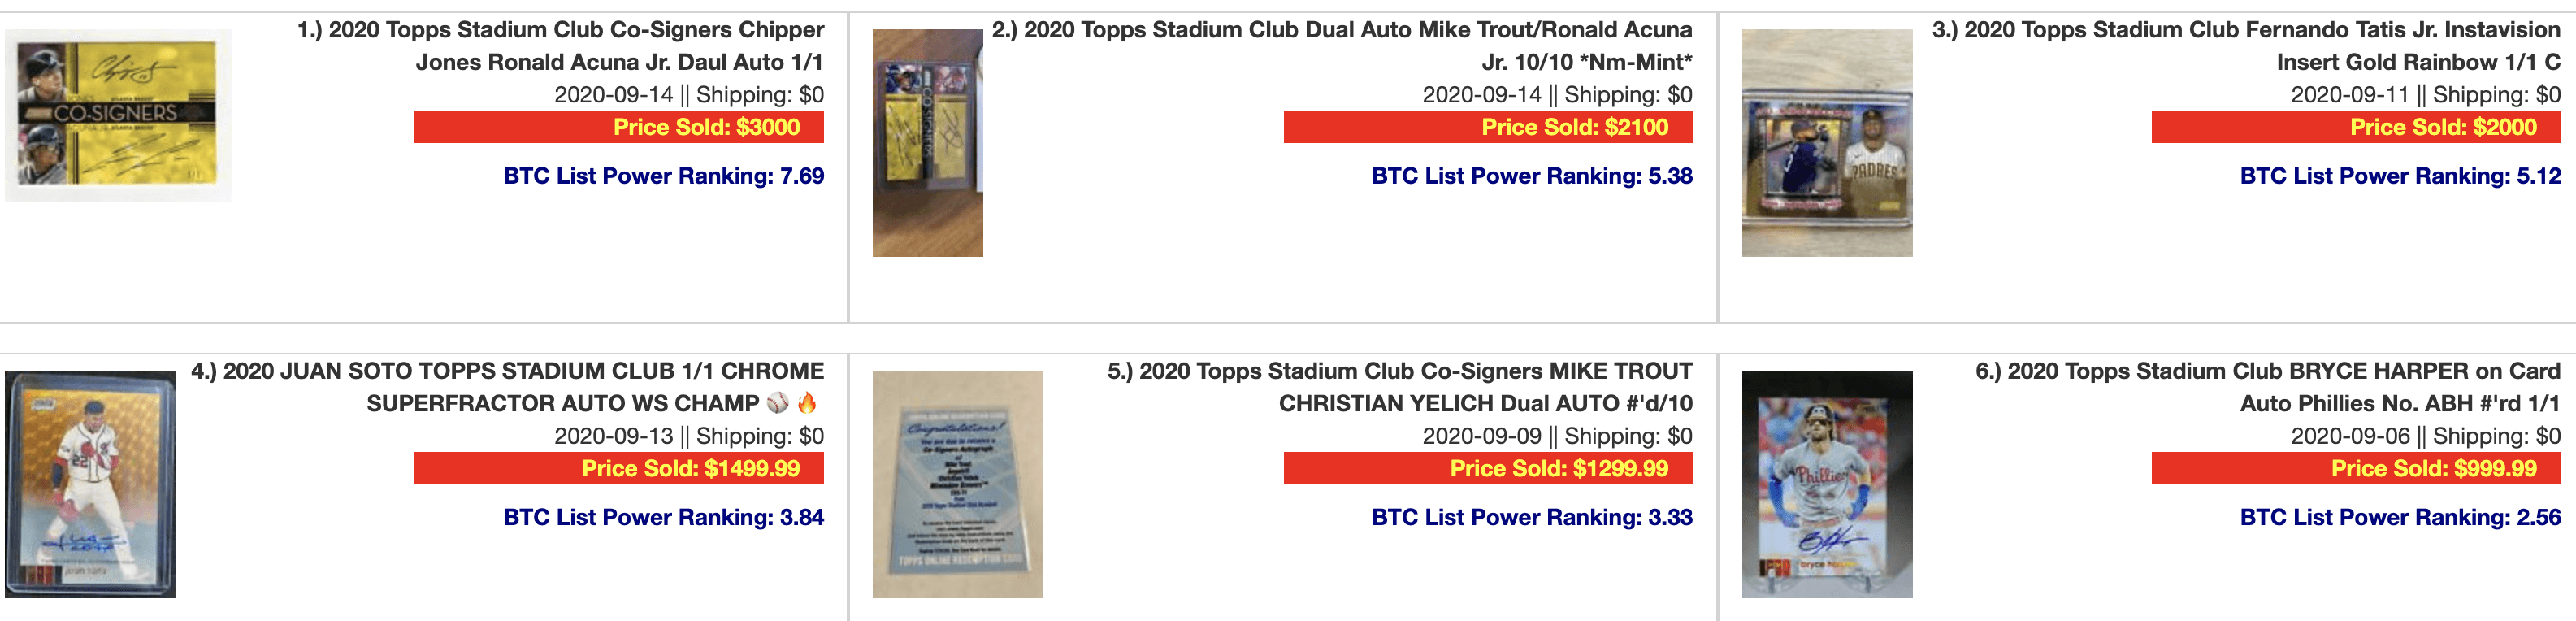2576x621 pixels.
Task: View the Fernando Tatis Jr. Instavision card photo
Action: 1826,143
